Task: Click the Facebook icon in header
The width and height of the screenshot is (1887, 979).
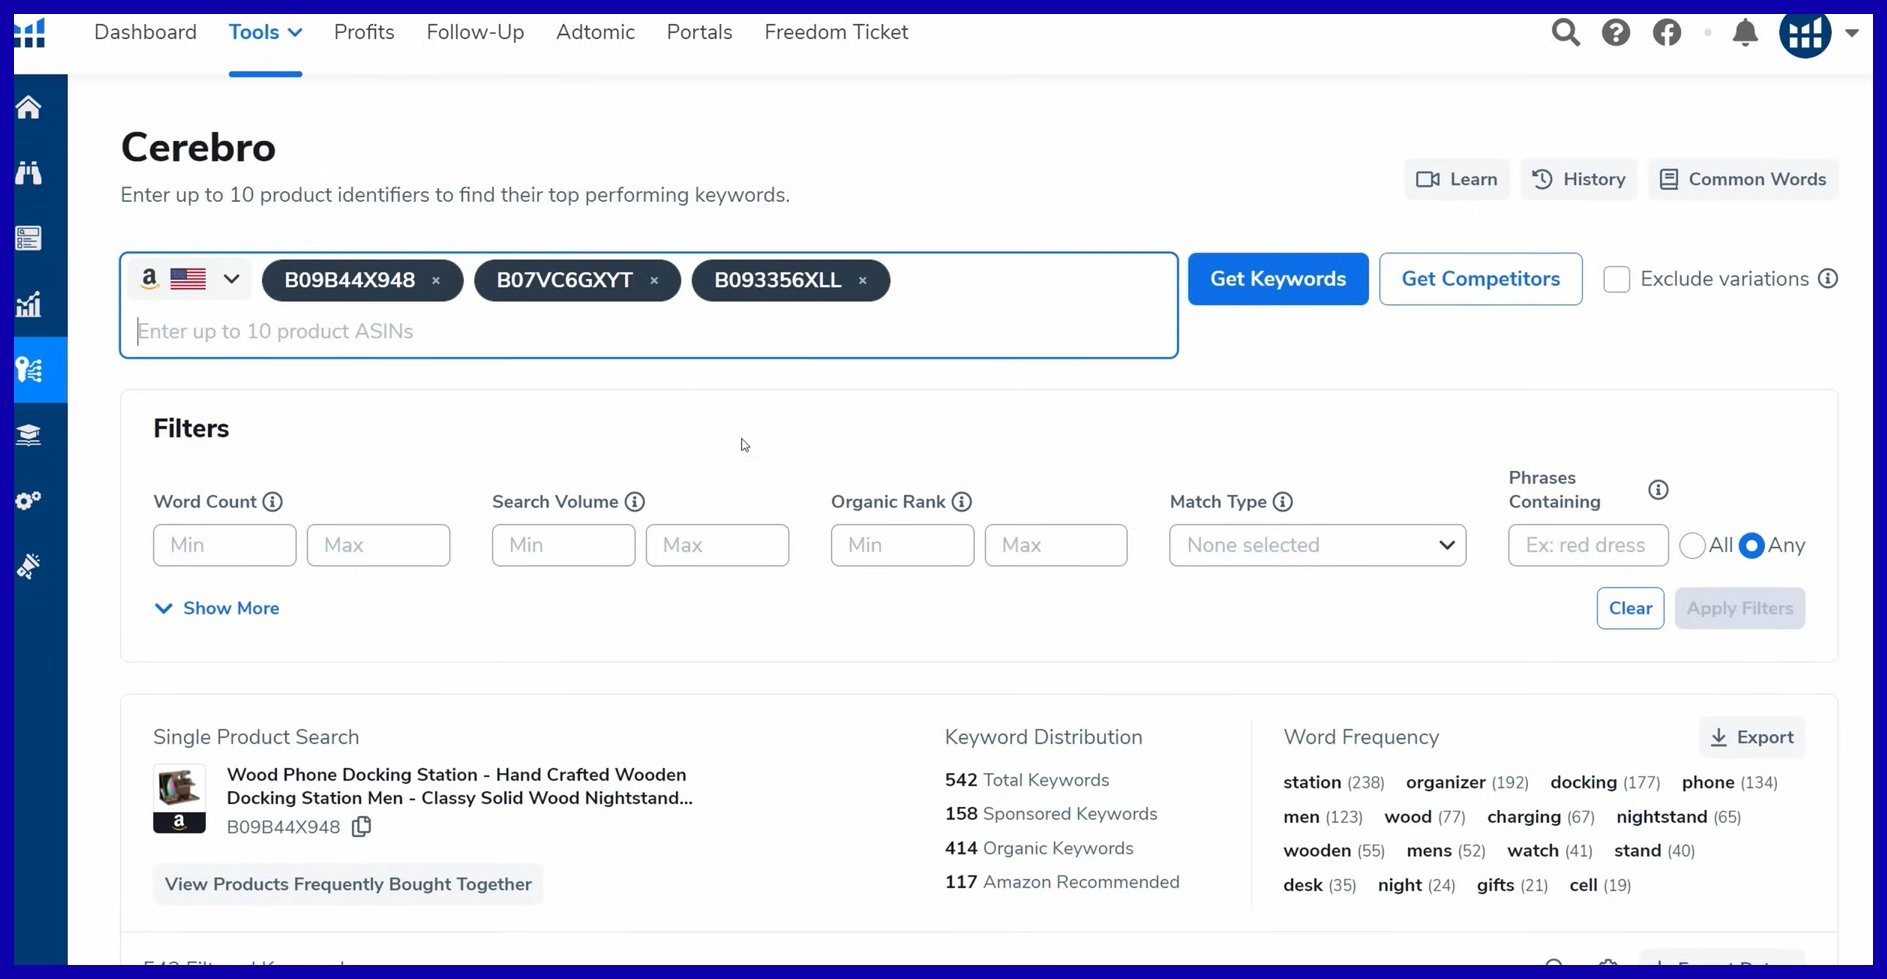Action: click(x=1667, y=33)
